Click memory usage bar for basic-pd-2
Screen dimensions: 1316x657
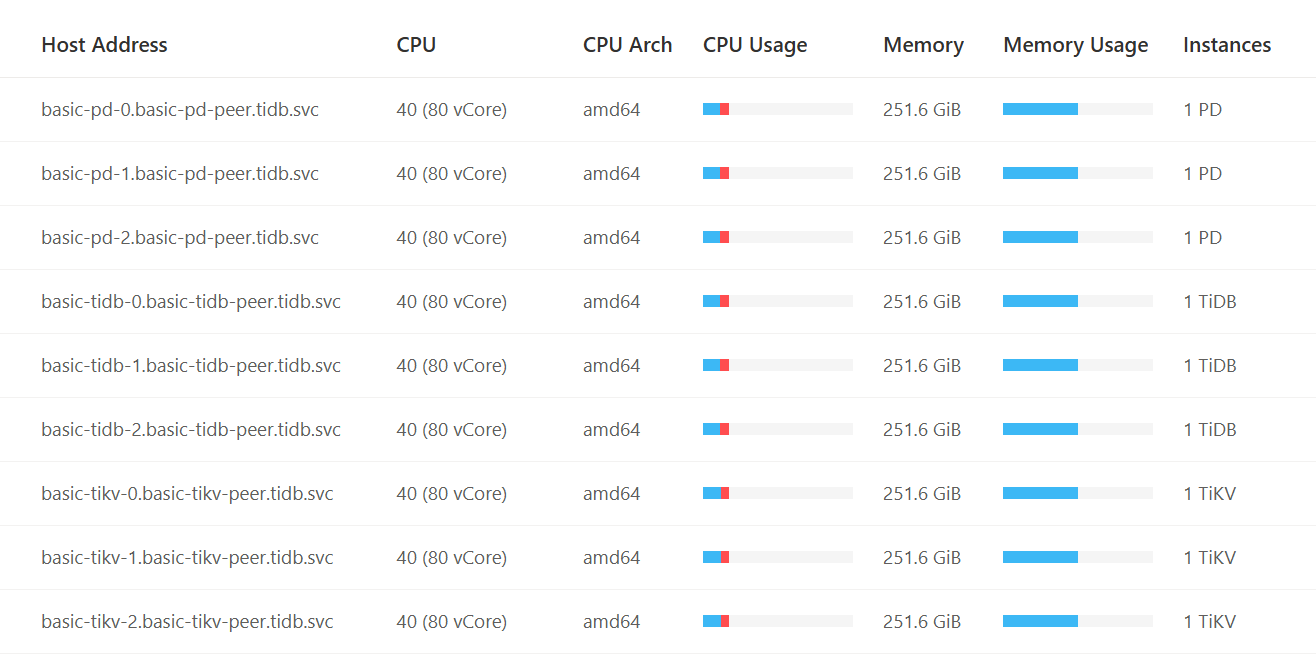coord(1077,237)
